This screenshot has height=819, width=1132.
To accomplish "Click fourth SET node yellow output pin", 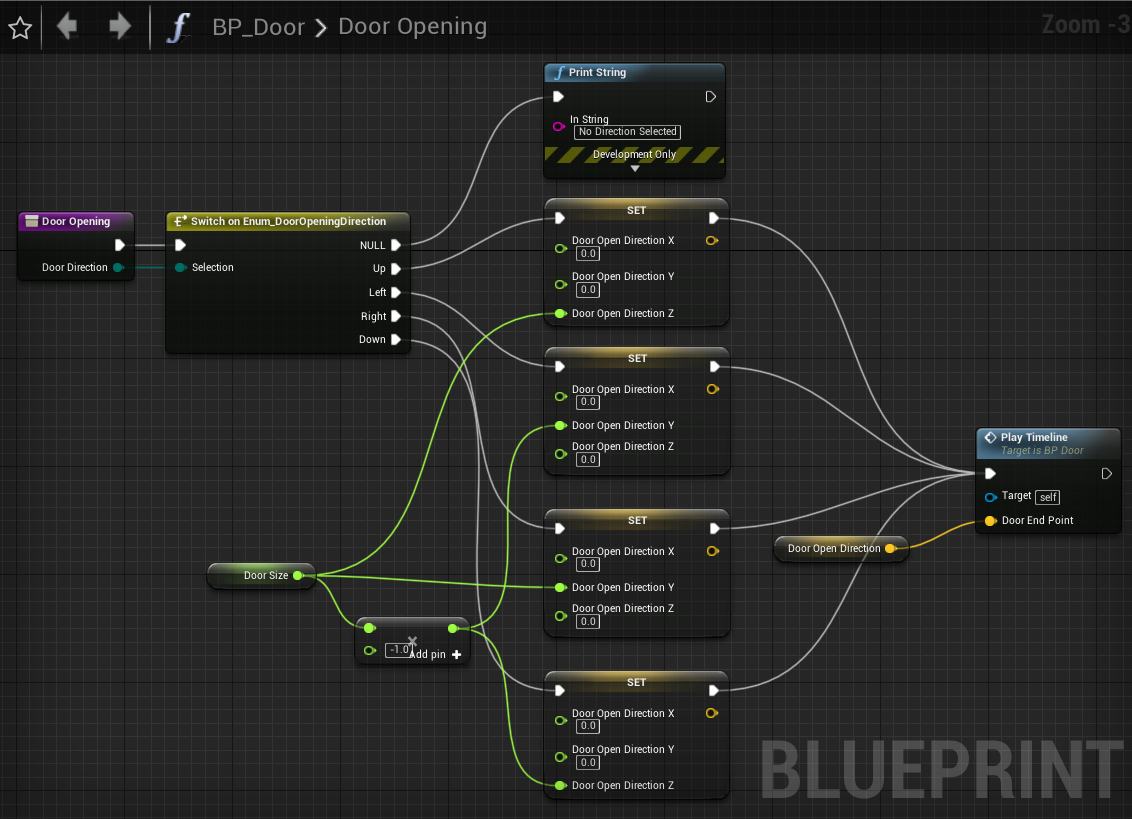I will [x=712, y=714].
